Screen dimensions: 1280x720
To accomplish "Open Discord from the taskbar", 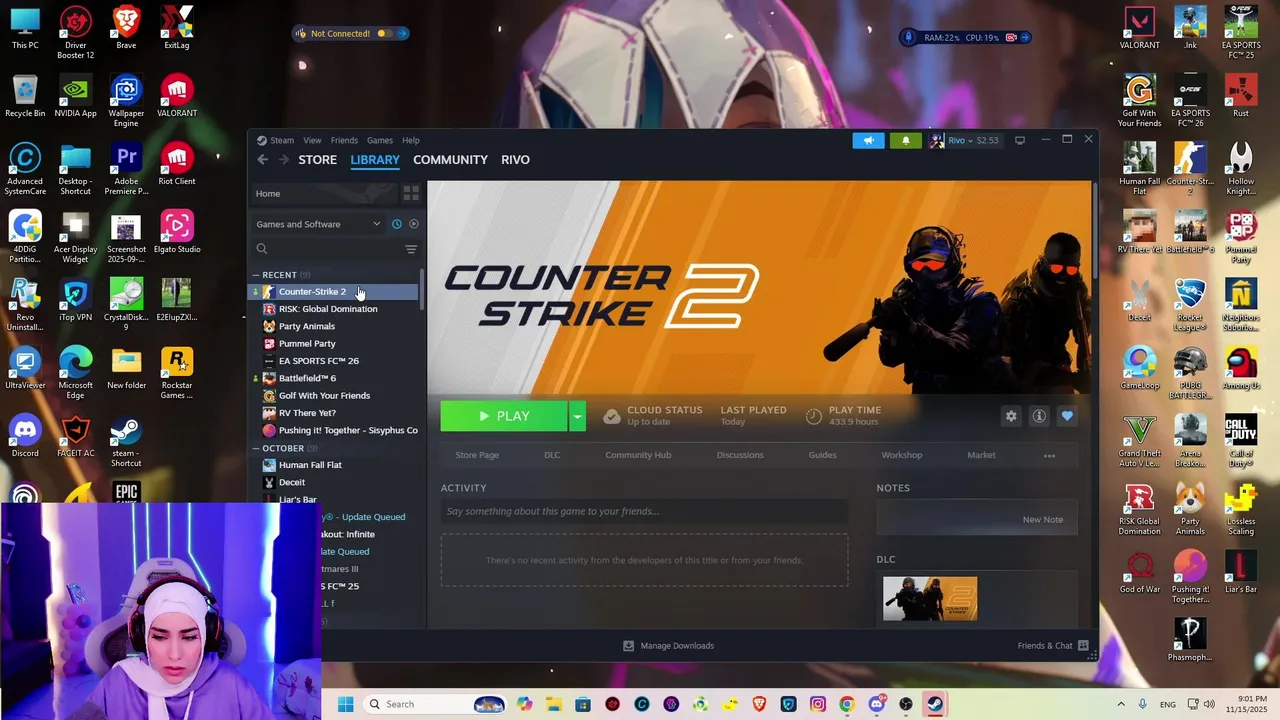I will [x=876, y=704].
